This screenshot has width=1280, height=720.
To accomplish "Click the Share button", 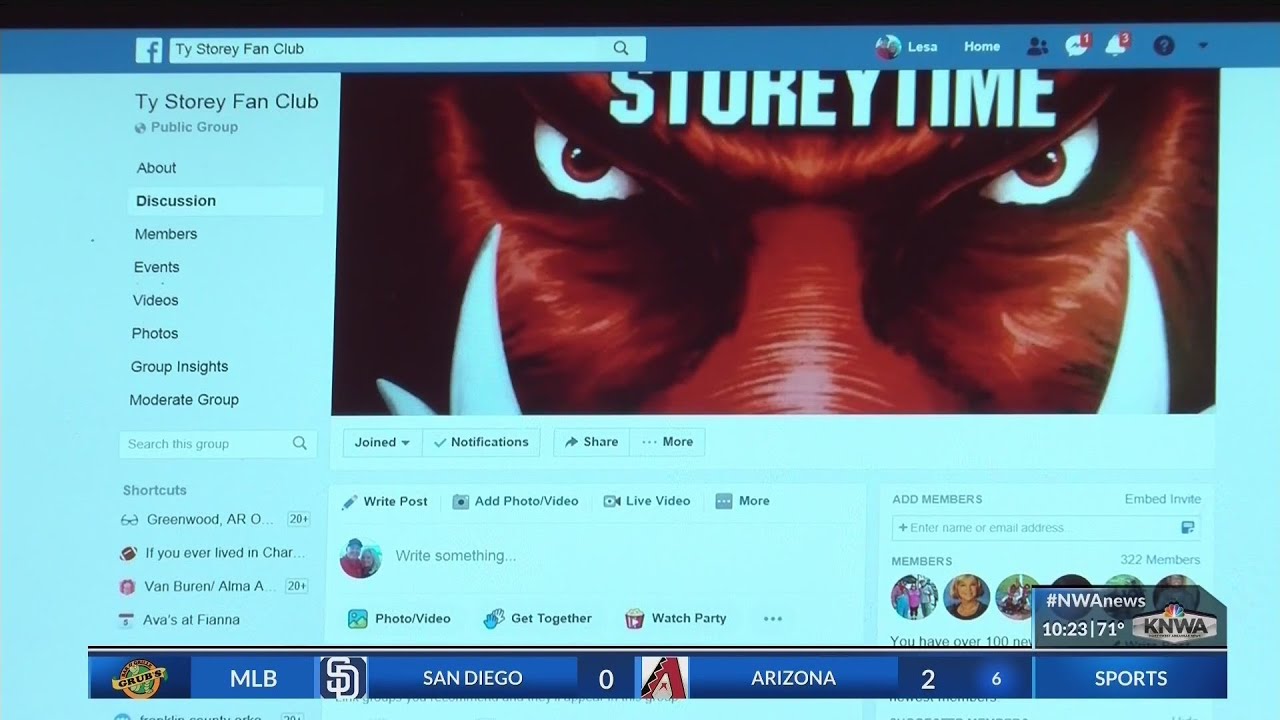I will pyautogui.click(x=591, y=442).
